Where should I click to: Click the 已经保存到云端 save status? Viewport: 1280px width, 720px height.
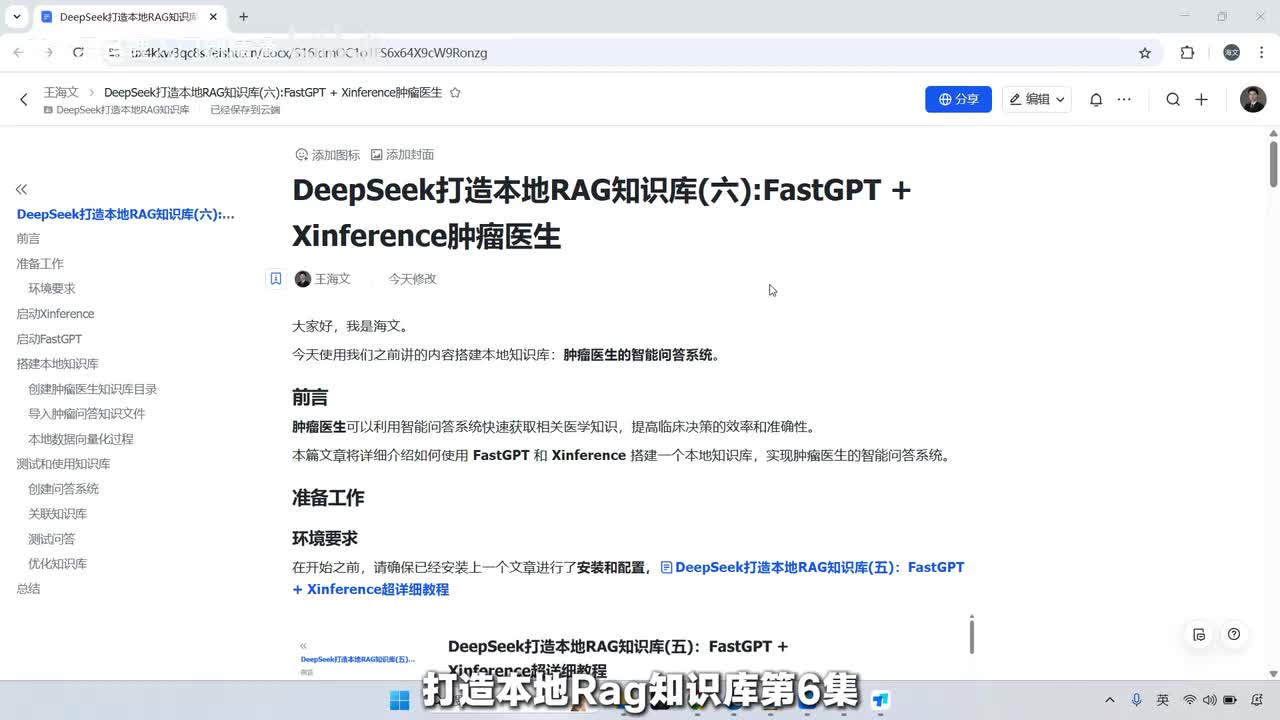point(245,110)
